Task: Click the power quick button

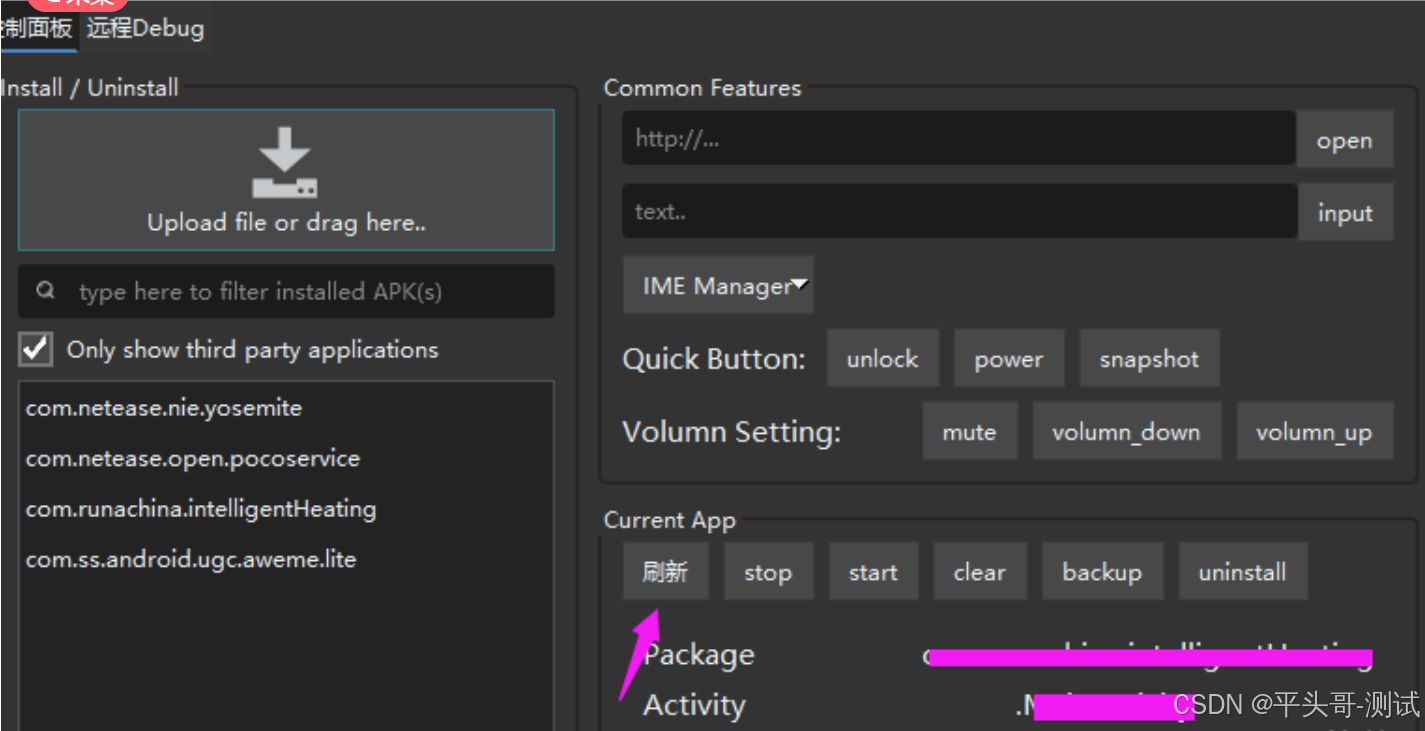Action: 1009,359
